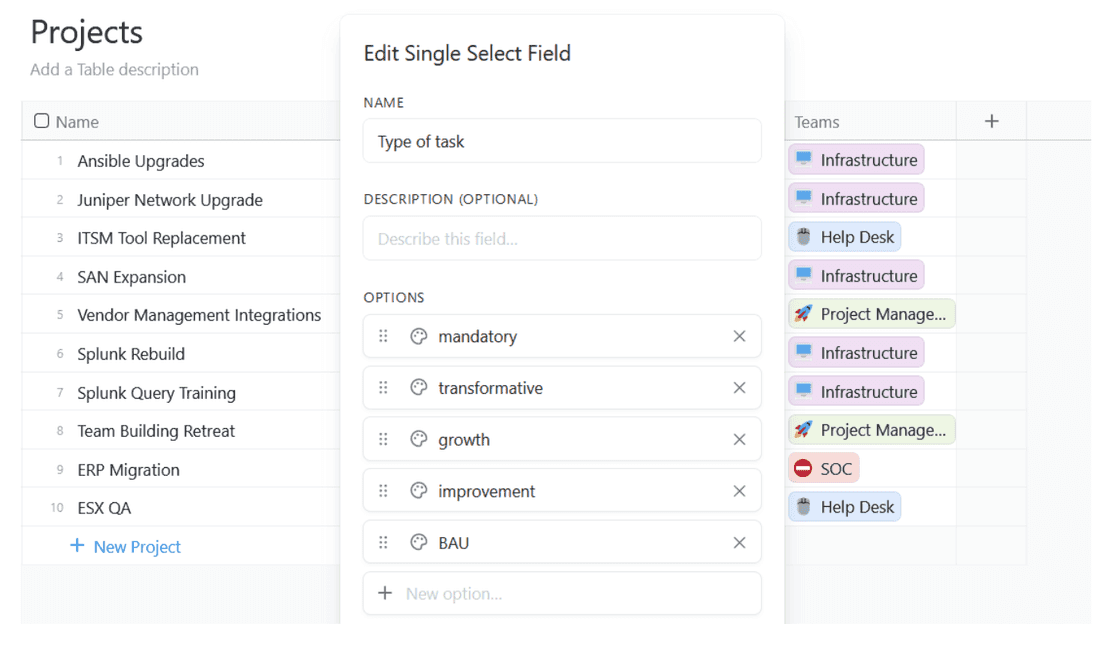Open the color palette for the "growth" option

pos(418,439)
